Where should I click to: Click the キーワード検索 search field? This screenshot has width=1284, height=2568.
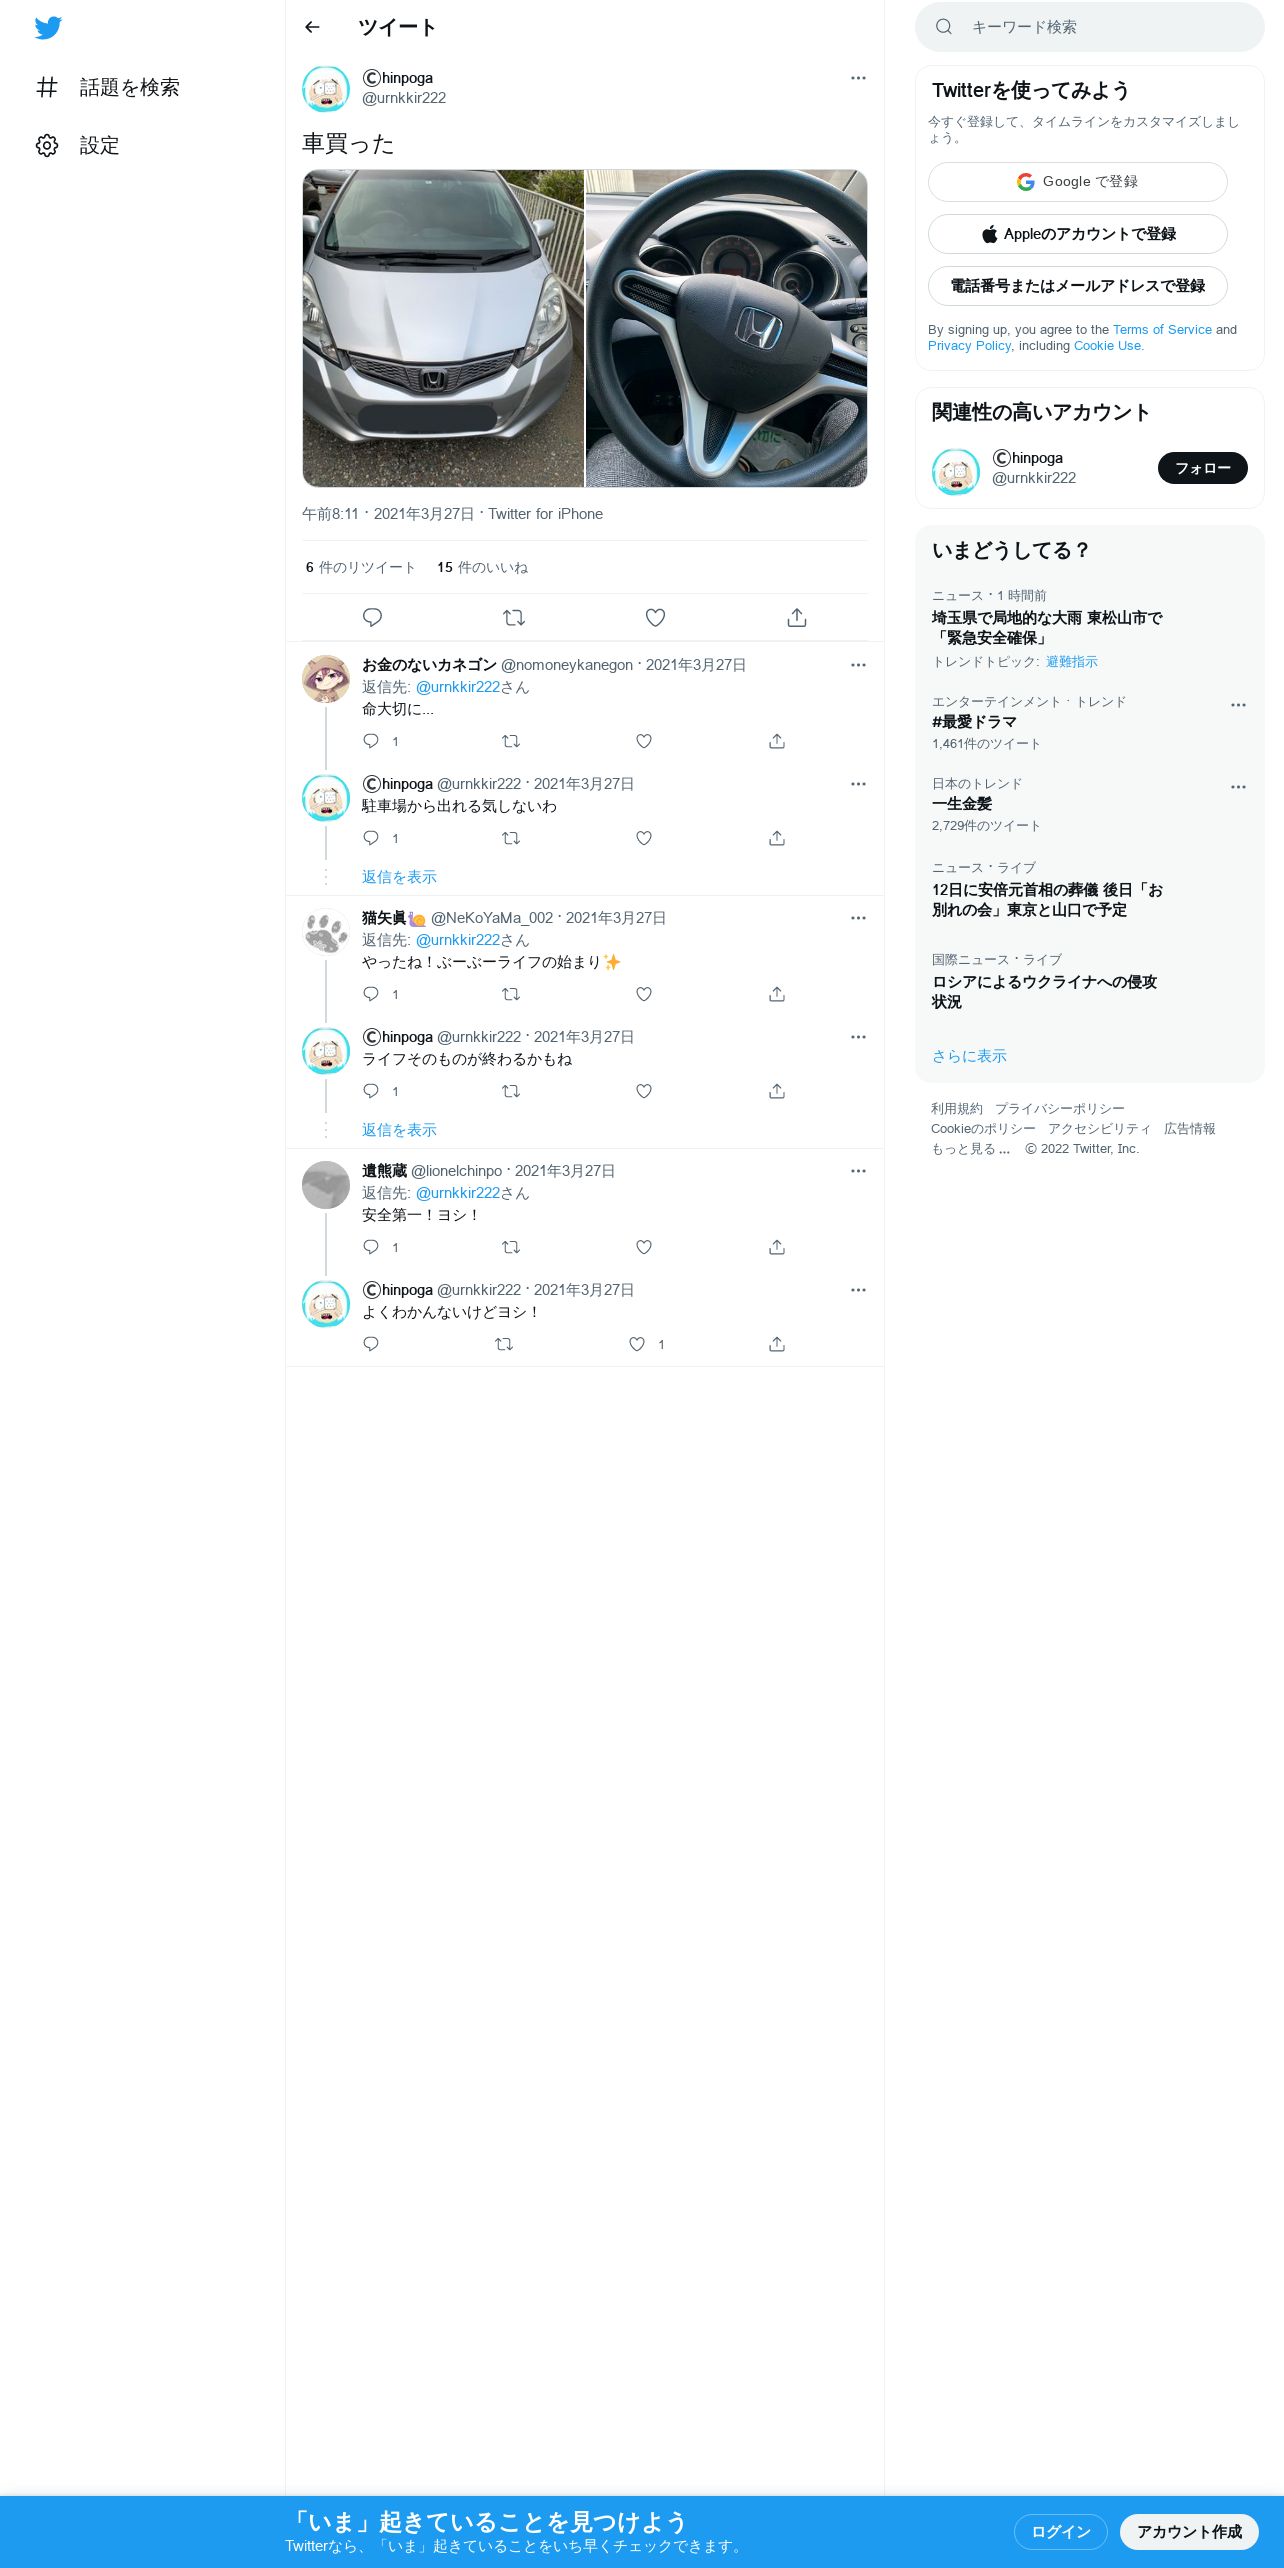1090,27
